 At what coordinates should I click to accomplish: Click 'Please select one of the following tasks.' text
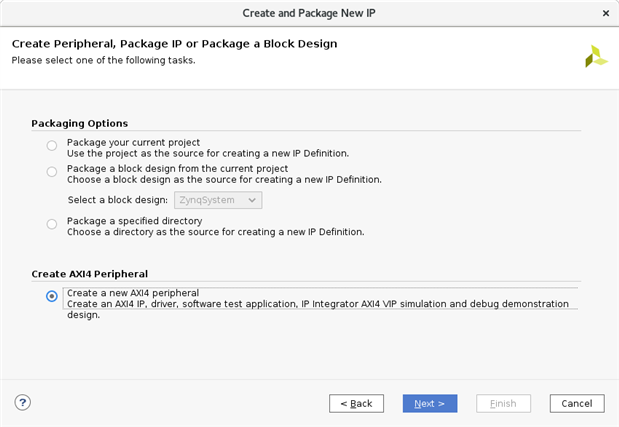pos(103,60)
